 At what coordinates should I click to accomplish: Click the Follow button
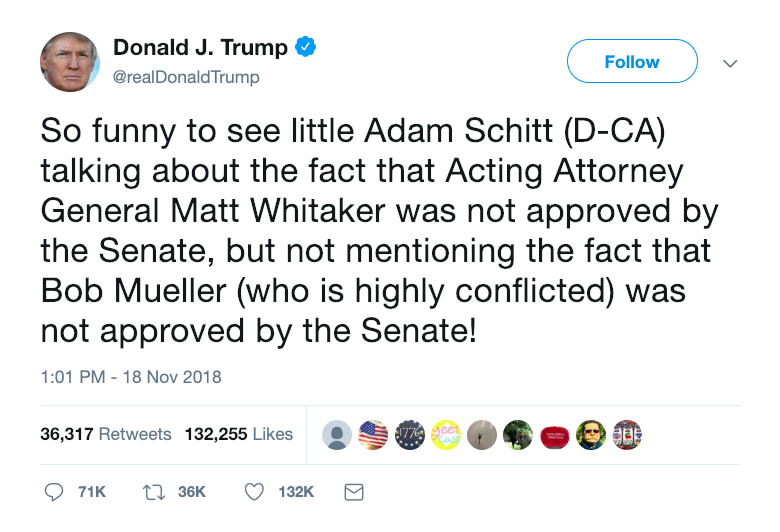pyautogui.click(x=632, y=61)
